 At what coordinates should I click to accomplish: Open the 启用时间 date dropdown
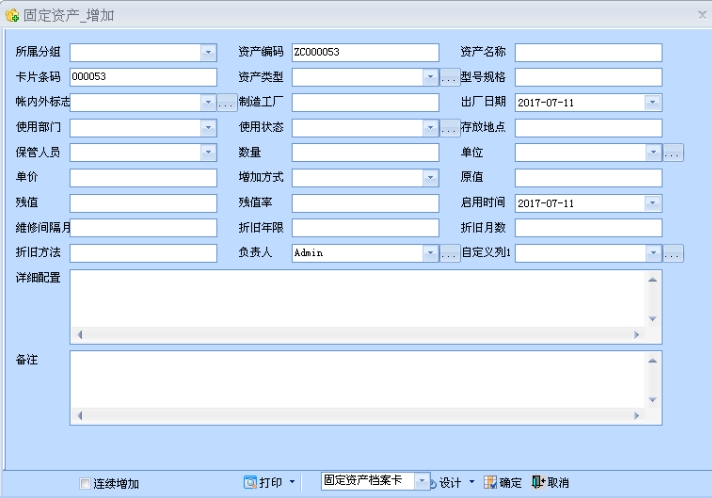point(653,203)
